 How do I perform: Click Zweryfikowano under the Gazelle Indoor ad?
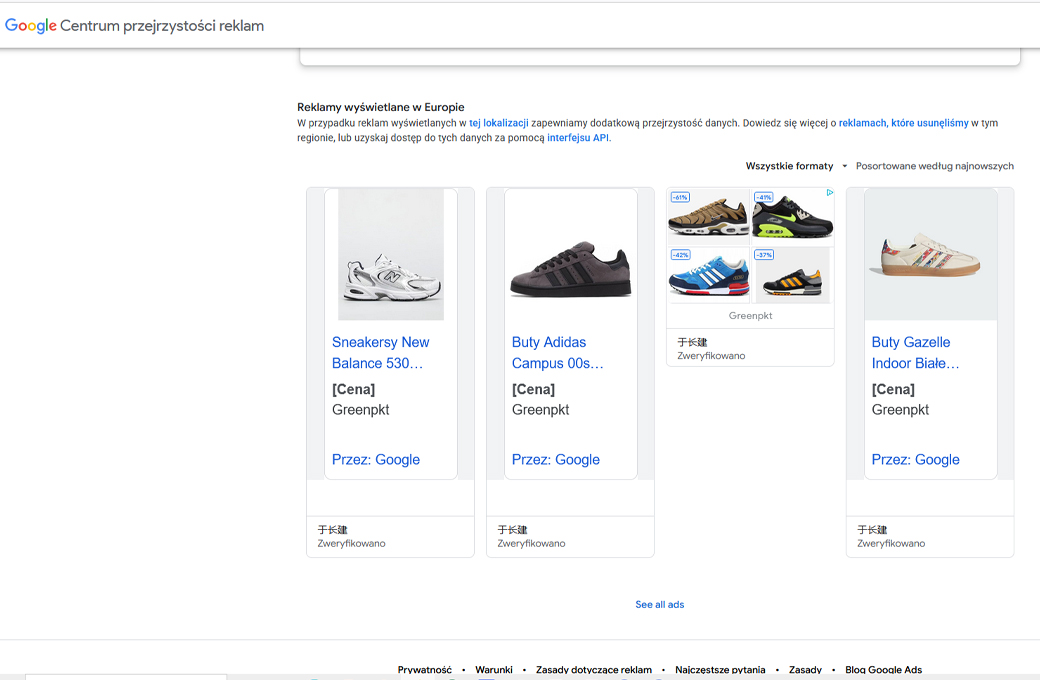point(891,543)
